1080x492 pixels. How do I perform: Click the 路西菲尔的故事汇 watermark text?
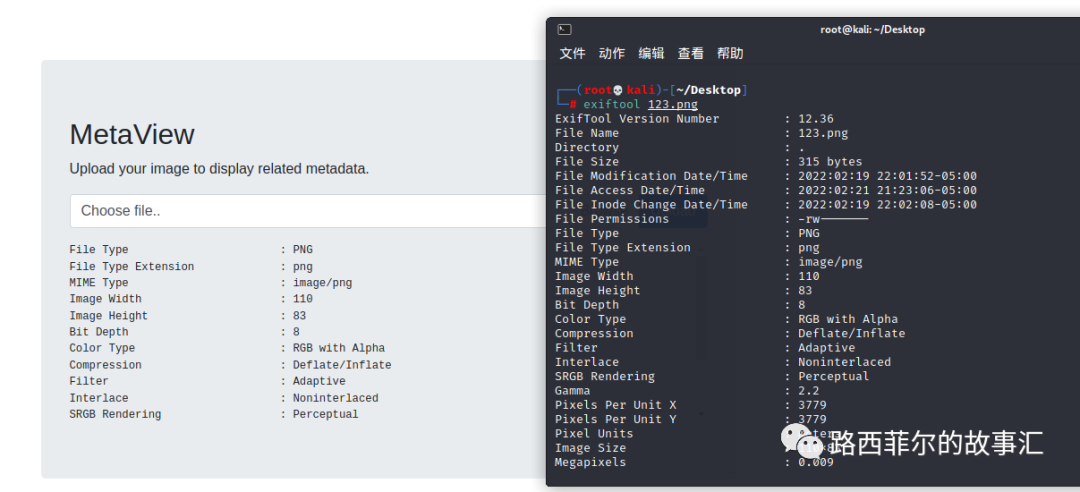coord(936,443)
